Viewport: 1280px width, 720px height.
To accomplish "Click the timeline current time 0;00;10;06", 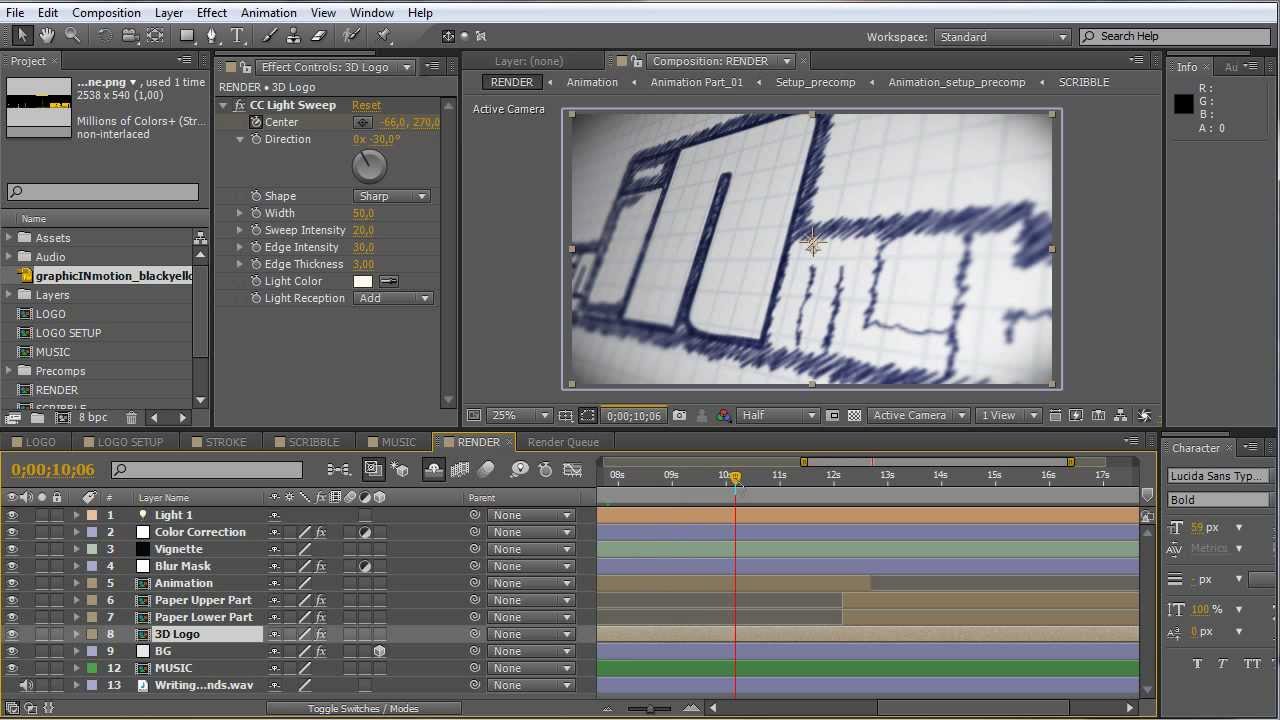I will 53,470.
